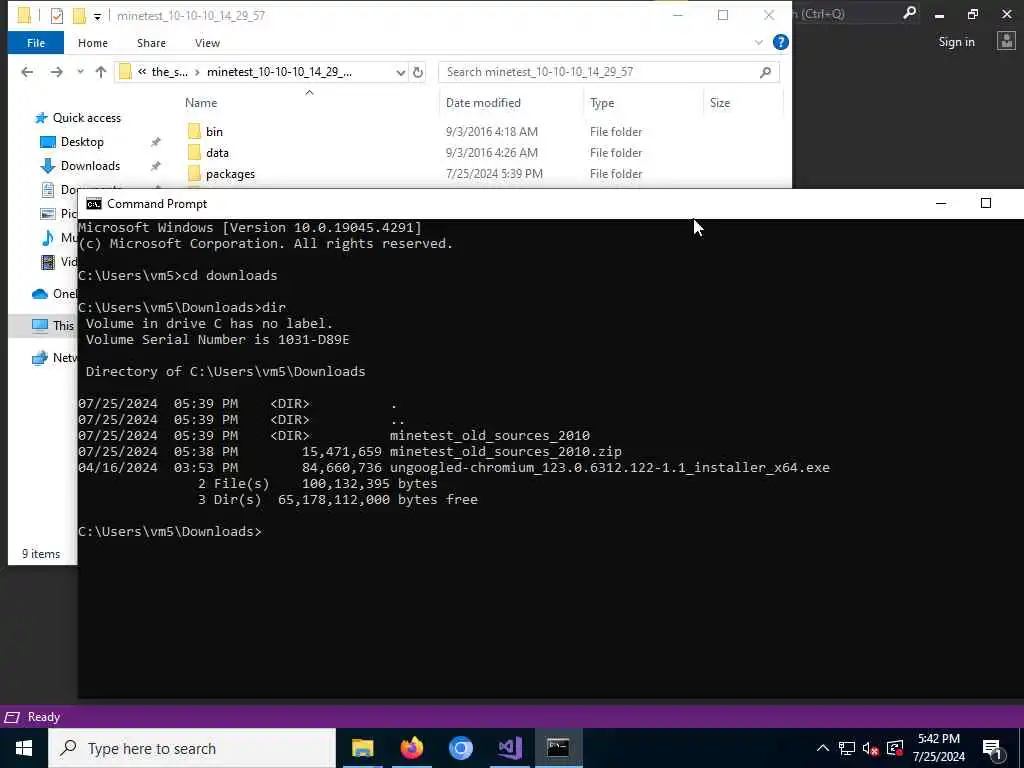
Task: Open the Windows Start menu
Action: pos(24,748)
